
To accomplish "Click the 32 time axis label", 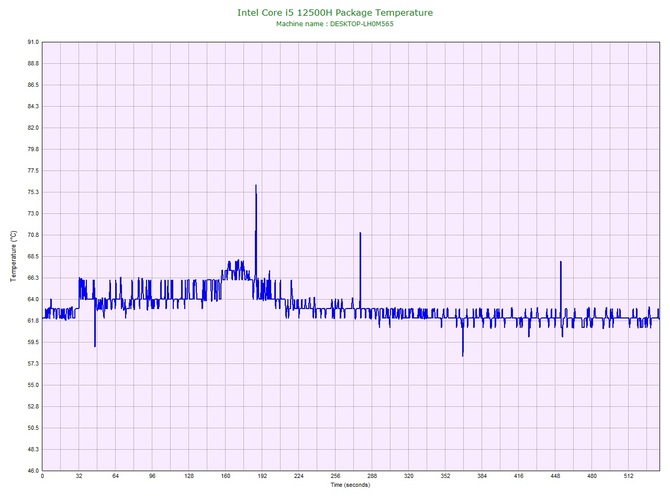I will (79, 476).
